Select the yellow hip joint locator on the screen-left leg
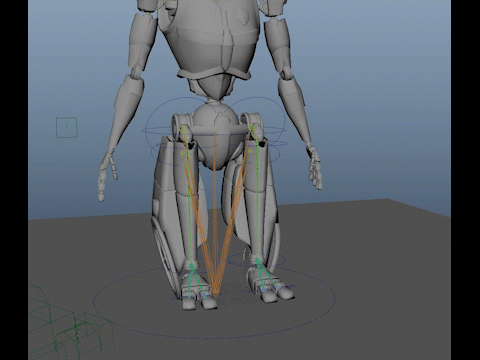The image size is (480, 360). 183,129
